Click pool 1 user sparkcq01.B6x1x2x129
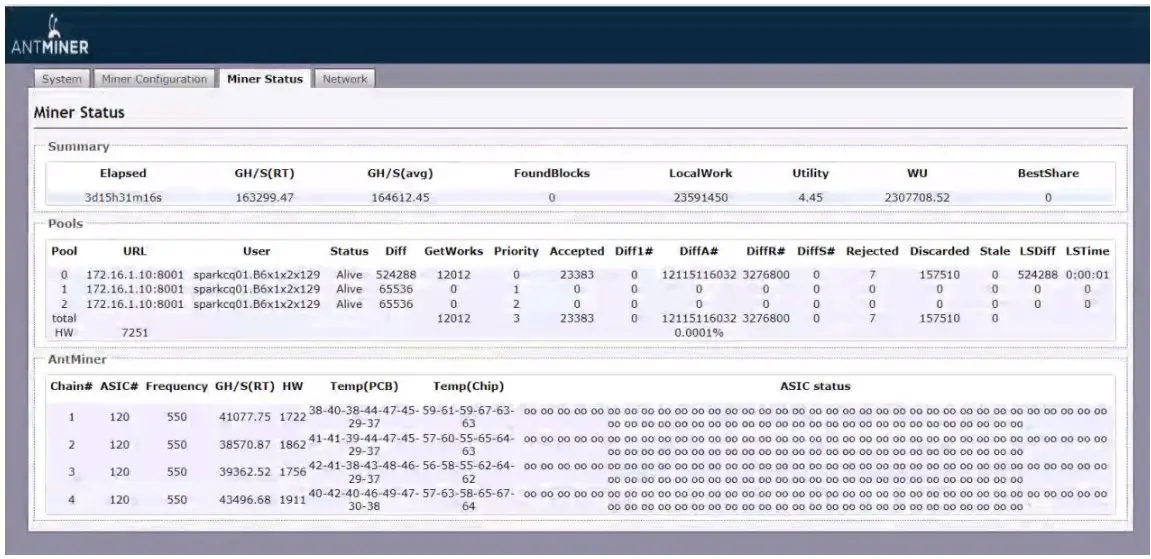 pyautogui.click(x=257, y=289)
